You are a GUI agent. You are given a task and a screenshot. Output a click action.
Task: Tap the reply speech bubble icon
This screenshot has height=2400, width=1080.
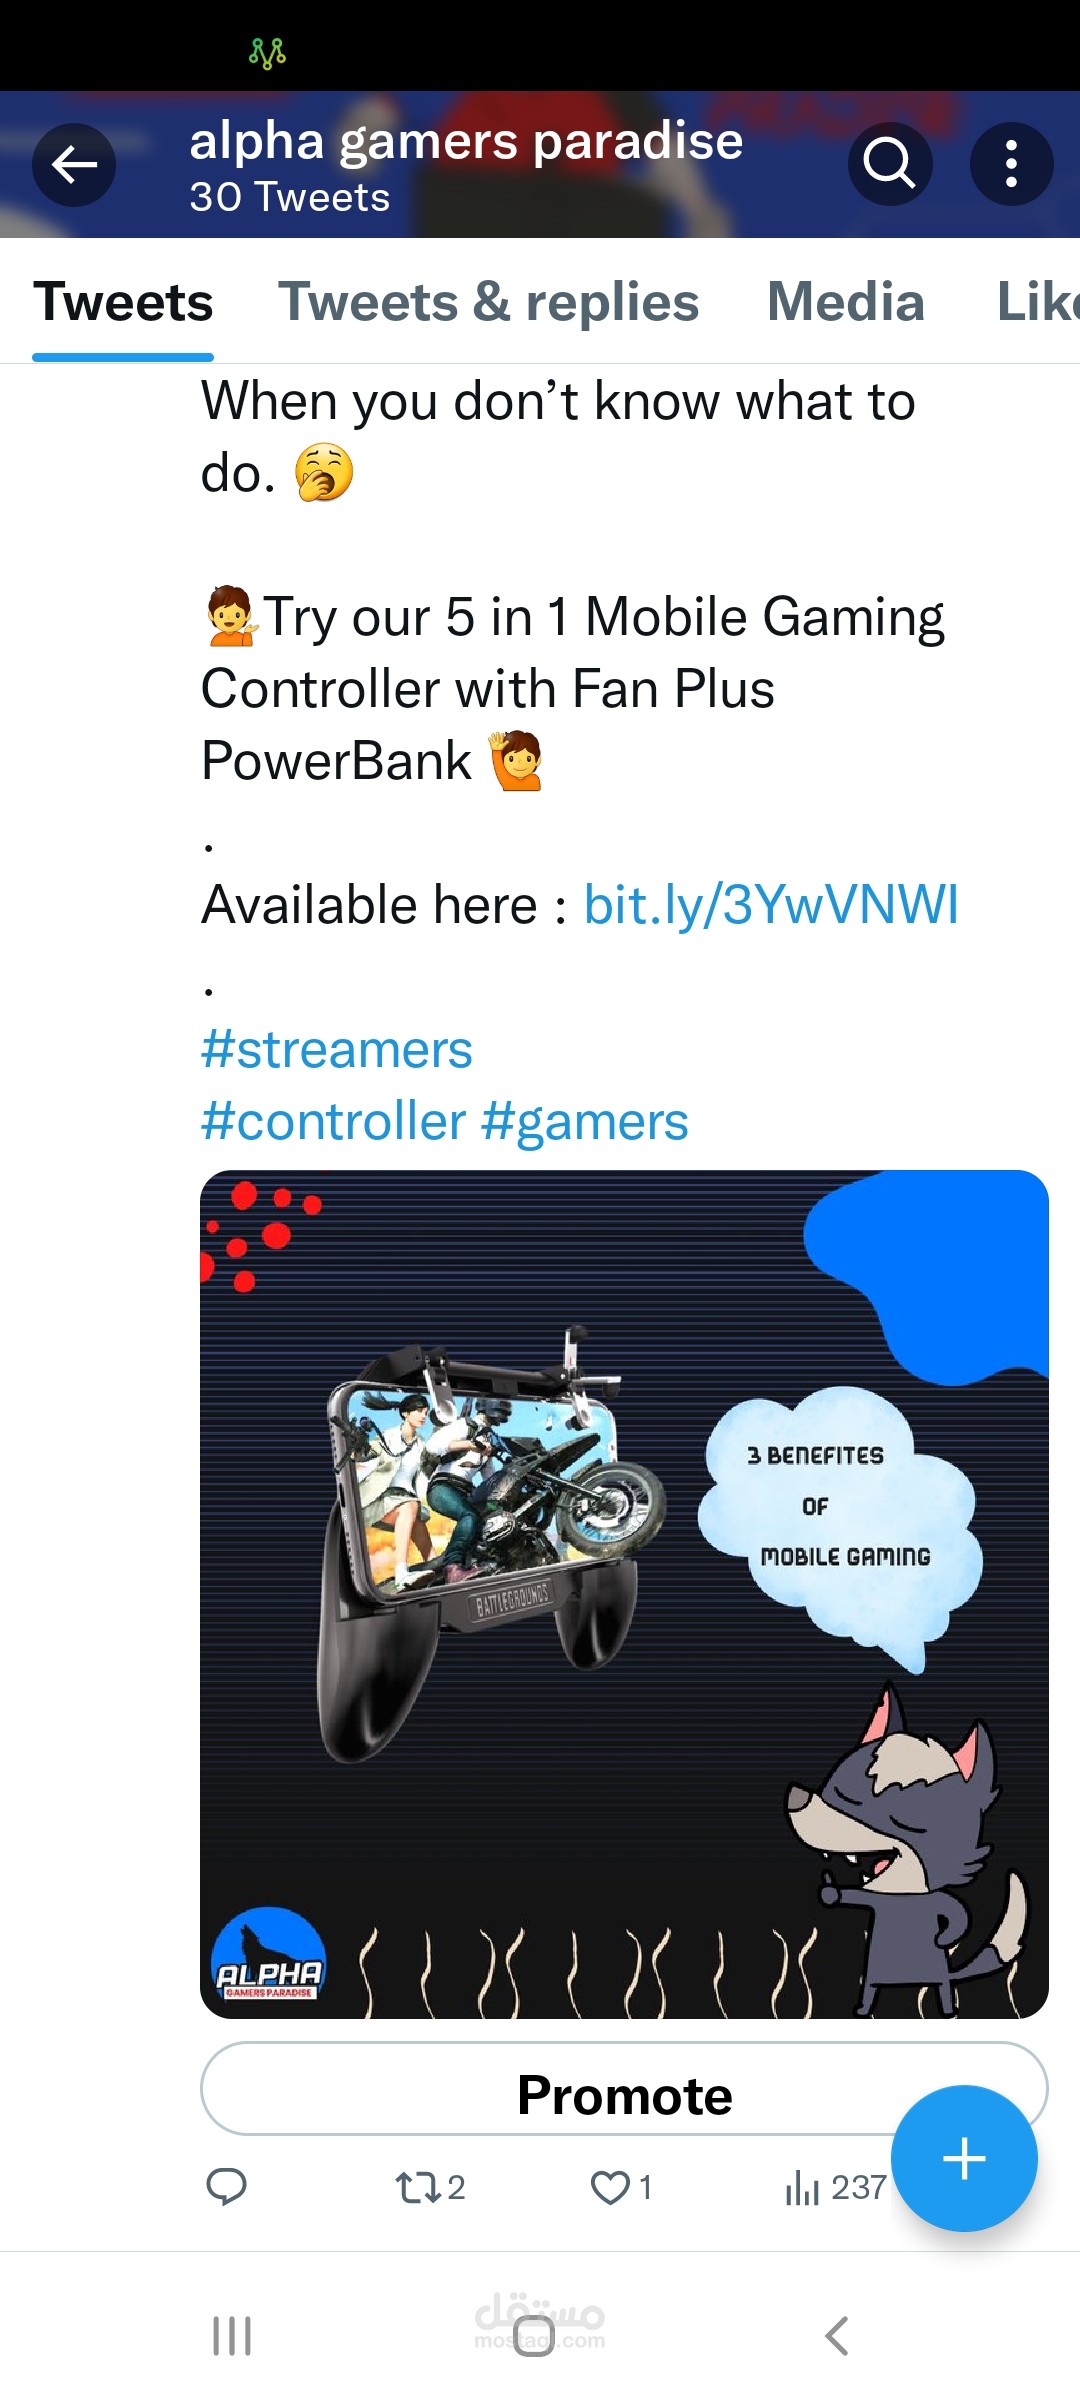point(226,2187)
